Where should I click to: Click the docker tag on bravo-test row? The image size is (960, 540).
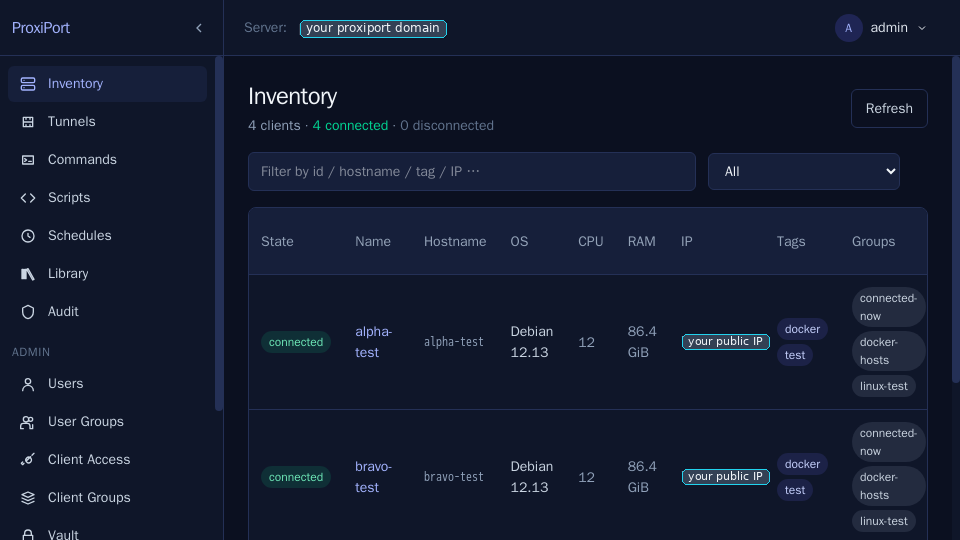click(802, 464)
